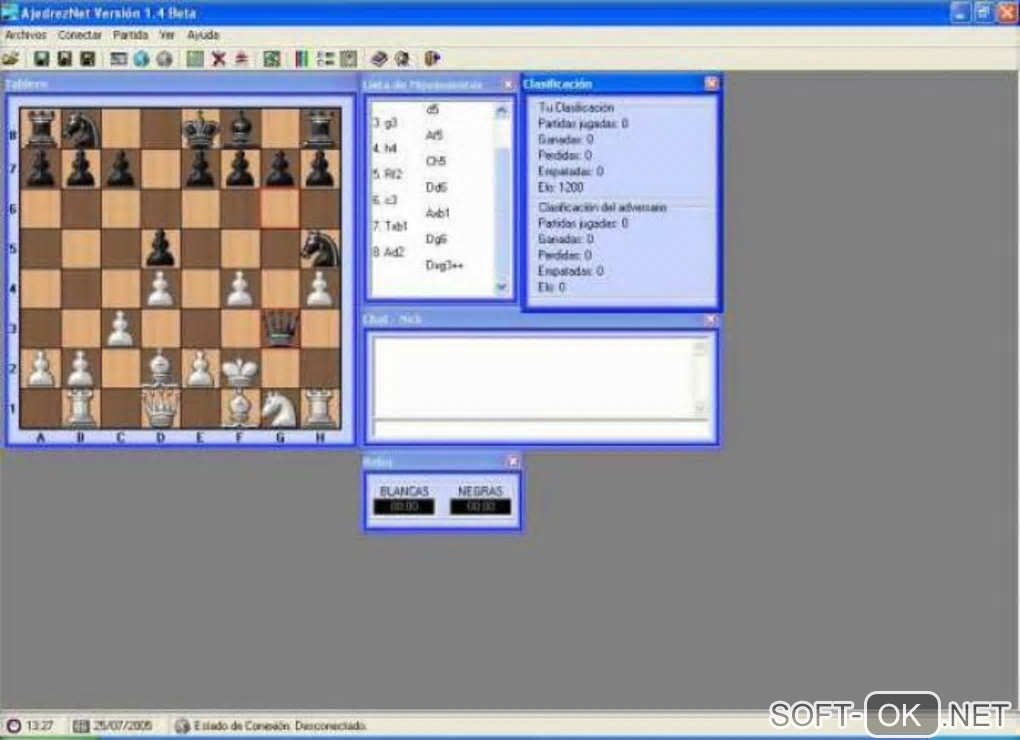Click the red X toolbar icon
Screen dimensions: 1020x740
tap(219, 59)
